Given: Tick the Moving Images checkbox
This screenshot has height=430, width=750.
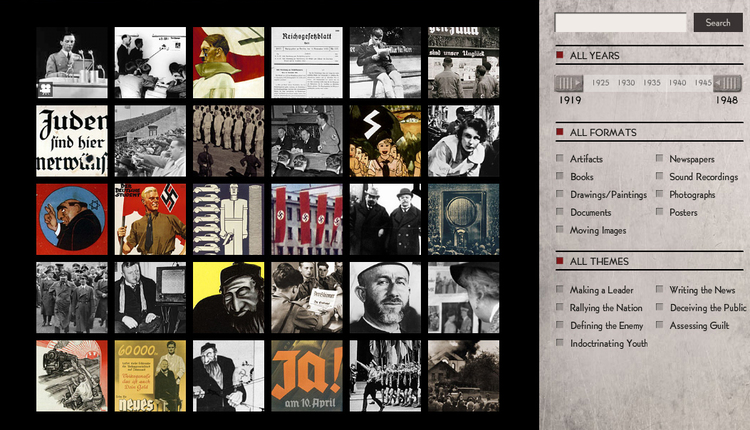Looking at the screenshot, I should pos(561,231).
